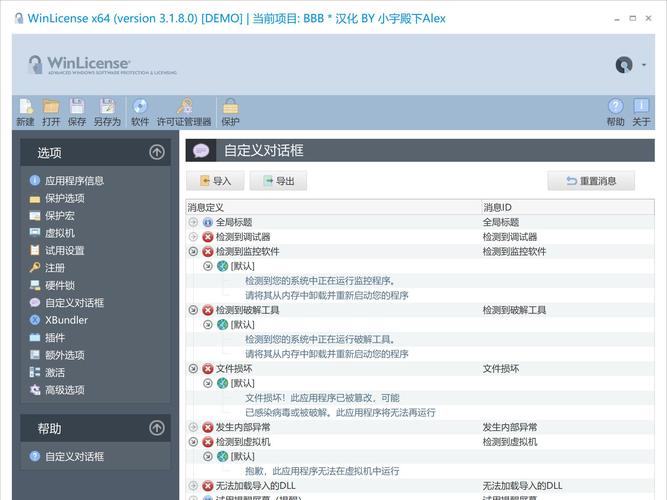Open a project with 打开 icon
Viewport: 667px width, 500px height.
tap(51, 108)
